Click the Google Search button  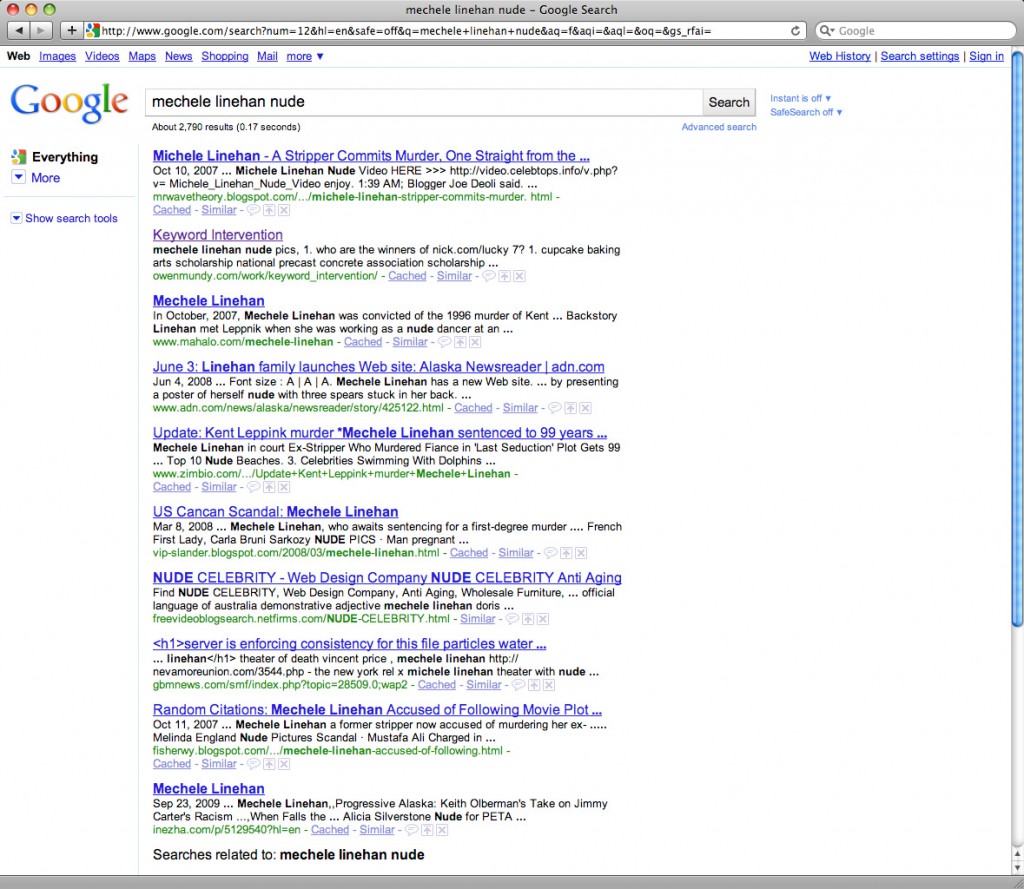point(729,103)
